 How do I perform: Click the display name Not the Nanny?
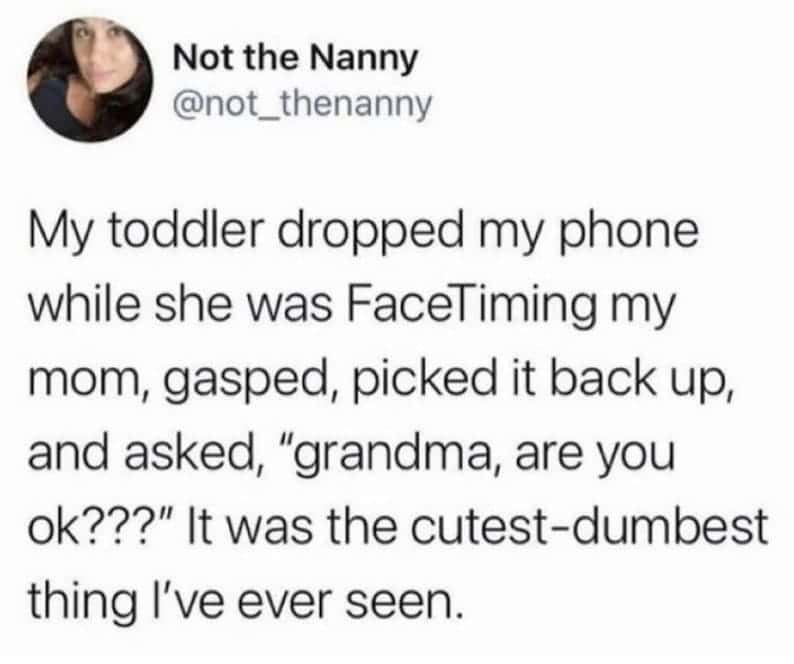coord(295,58)
